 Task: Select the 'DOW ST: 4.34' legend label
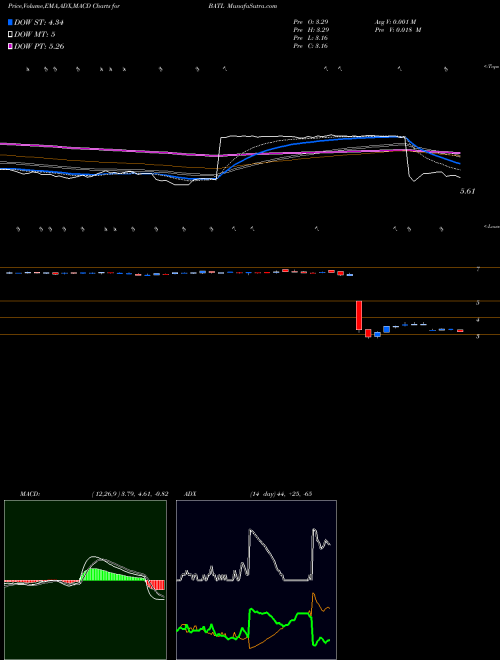tap(39, 22)
